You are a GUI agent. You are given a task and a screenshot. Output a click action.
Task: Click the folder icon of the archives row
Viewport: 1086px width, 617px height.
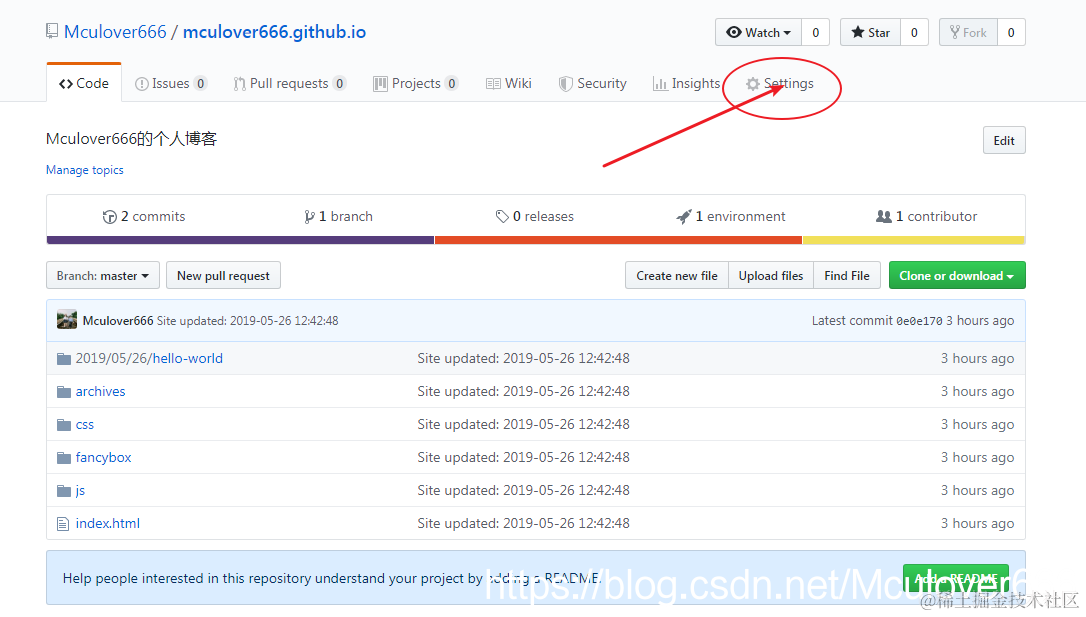[x=64, y=392]
